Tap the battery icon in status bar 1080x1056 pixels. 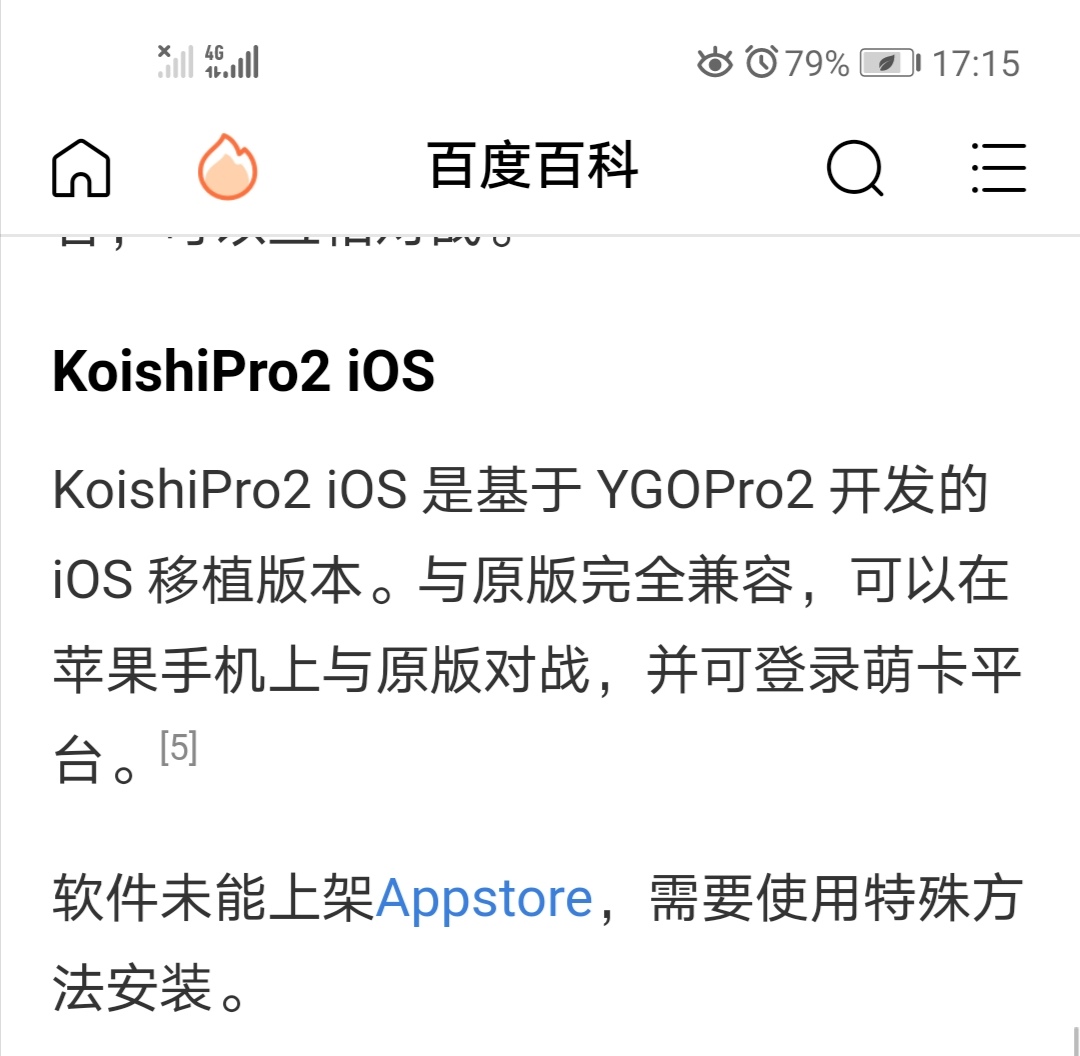point(890,63)
